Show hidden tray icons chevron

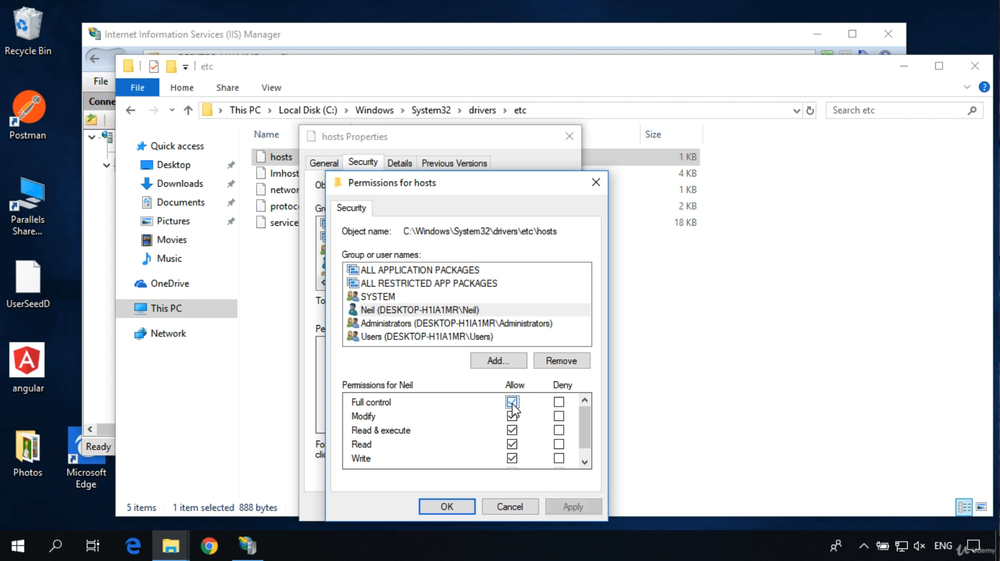point(864,546)
